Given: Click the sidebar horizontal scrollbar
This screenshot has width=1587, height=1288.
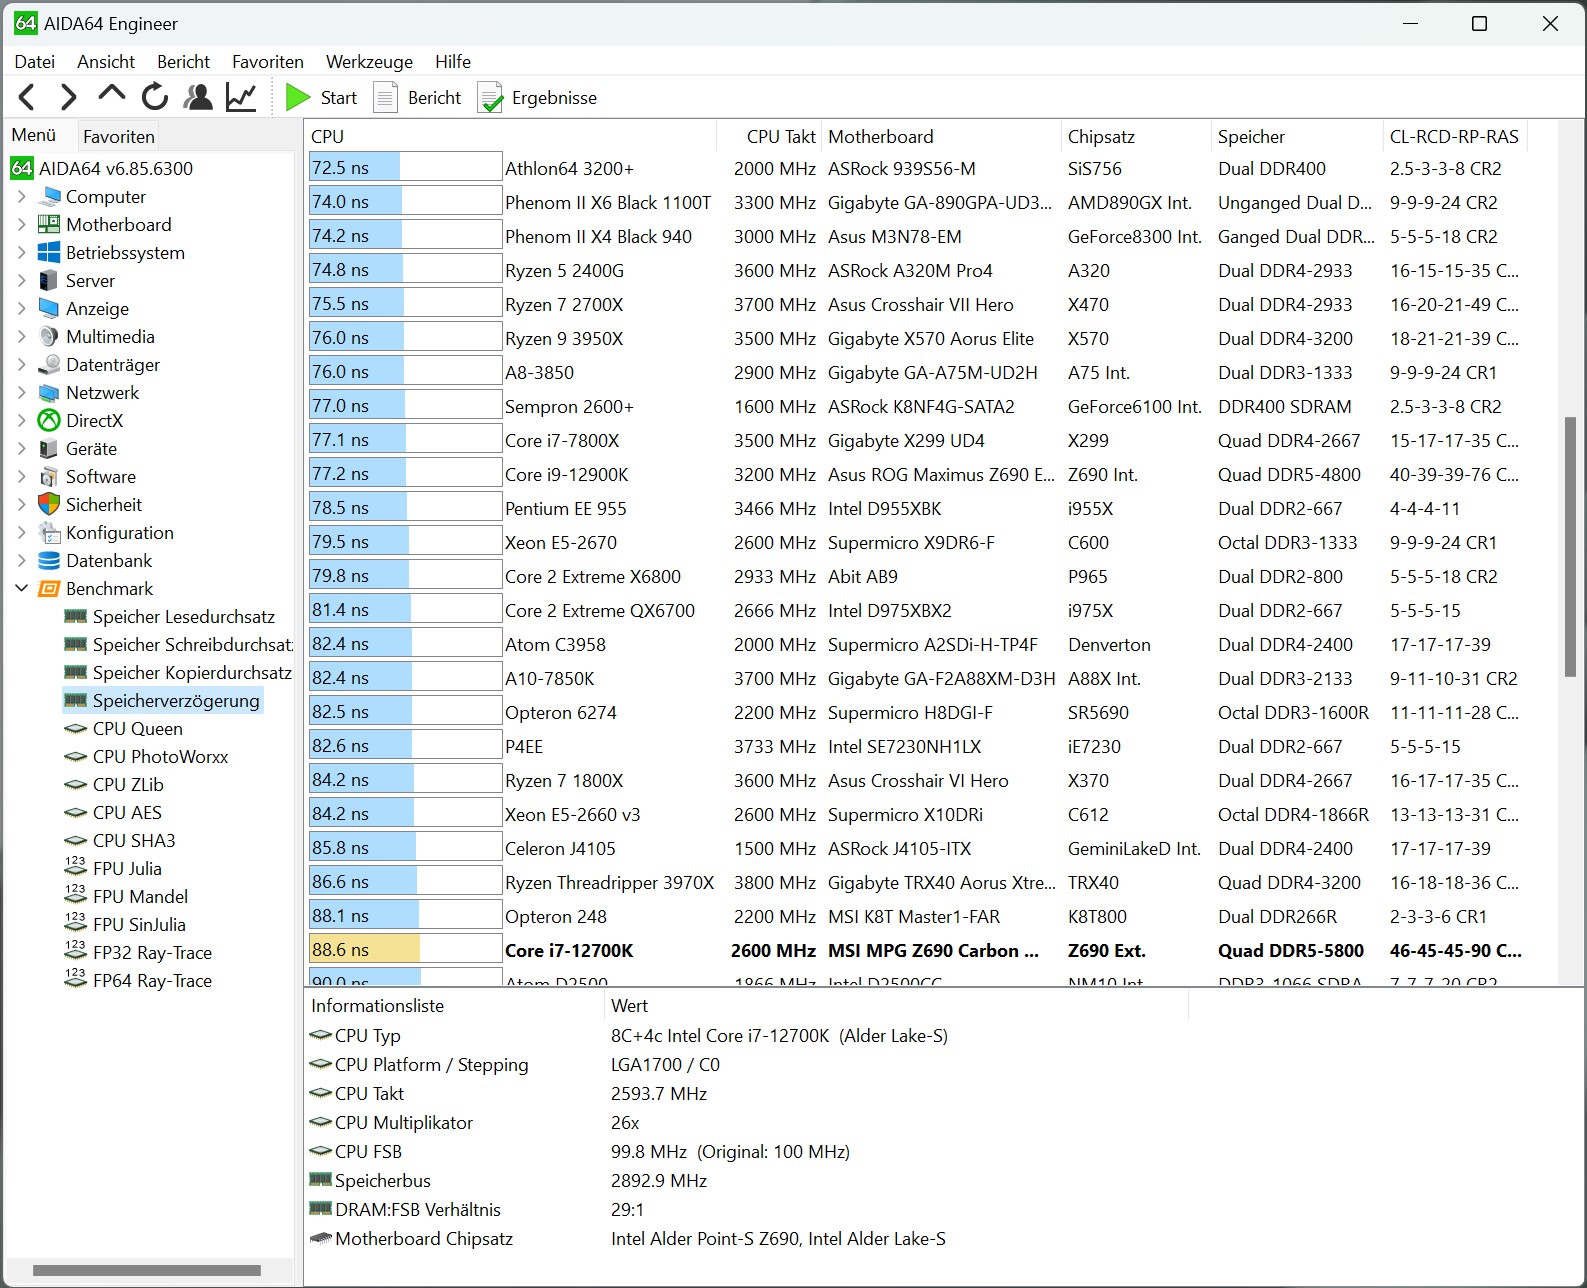Looking at the screenshot, I should [x=147, y=1270].
